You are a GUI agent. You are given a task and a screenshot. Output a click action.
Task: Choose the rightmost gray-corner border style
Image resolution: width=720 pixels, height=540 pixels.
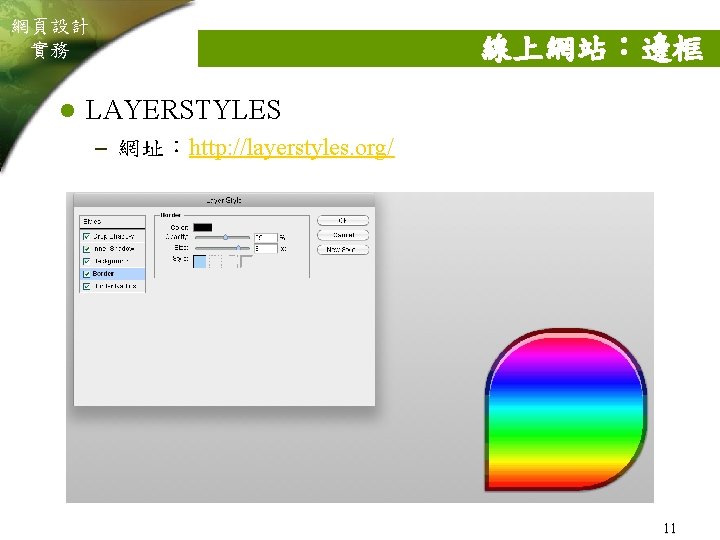click(246, 261)
